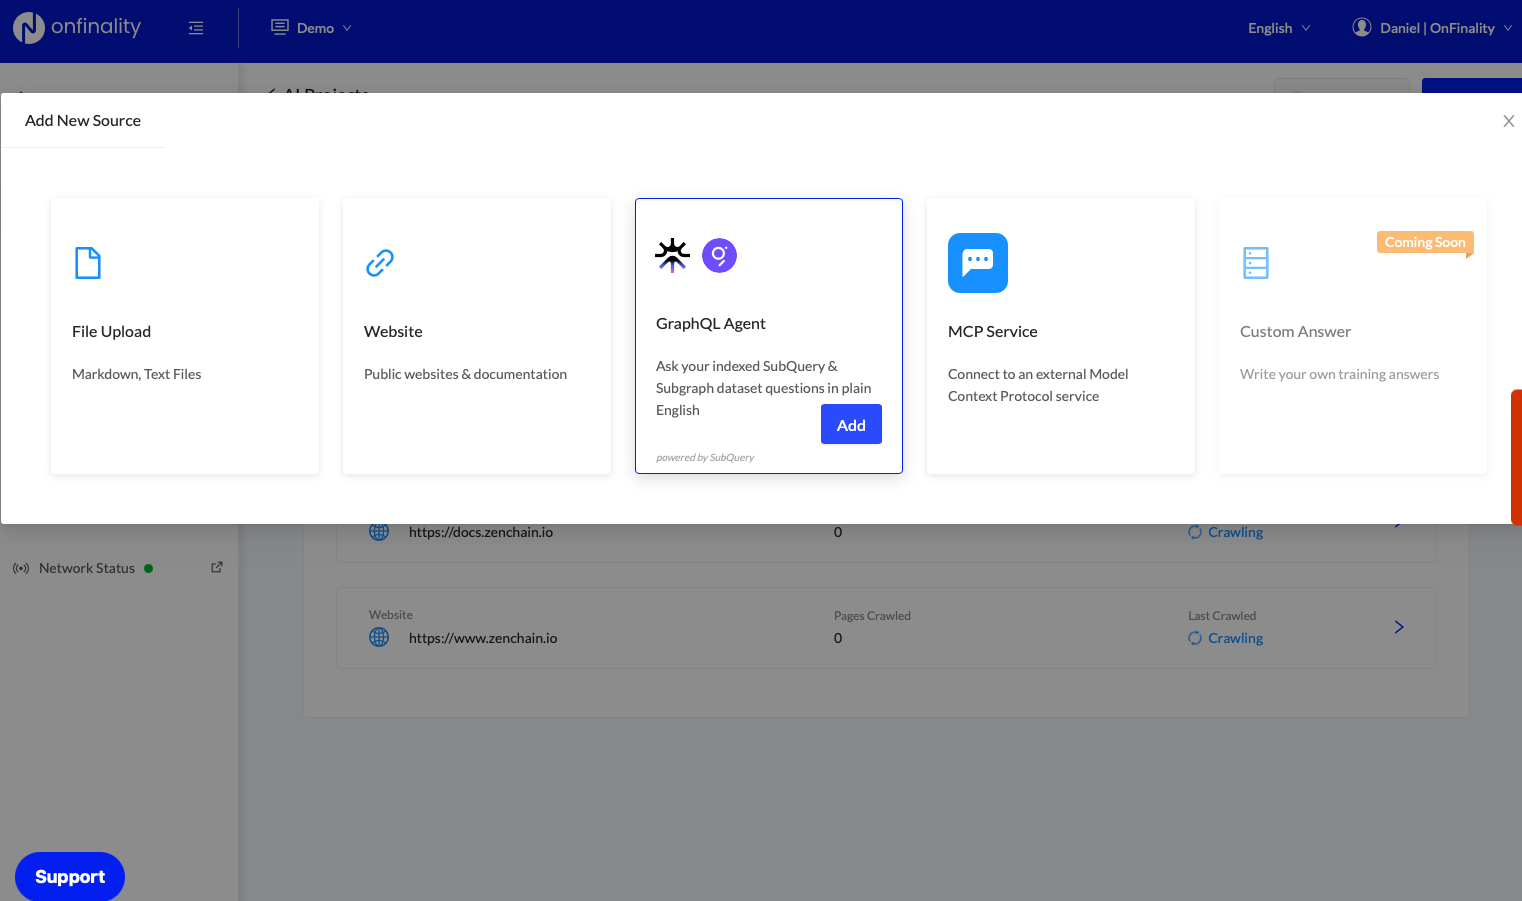Click the Website link icon
This screenshot has height=901, width=1522.
380,263
